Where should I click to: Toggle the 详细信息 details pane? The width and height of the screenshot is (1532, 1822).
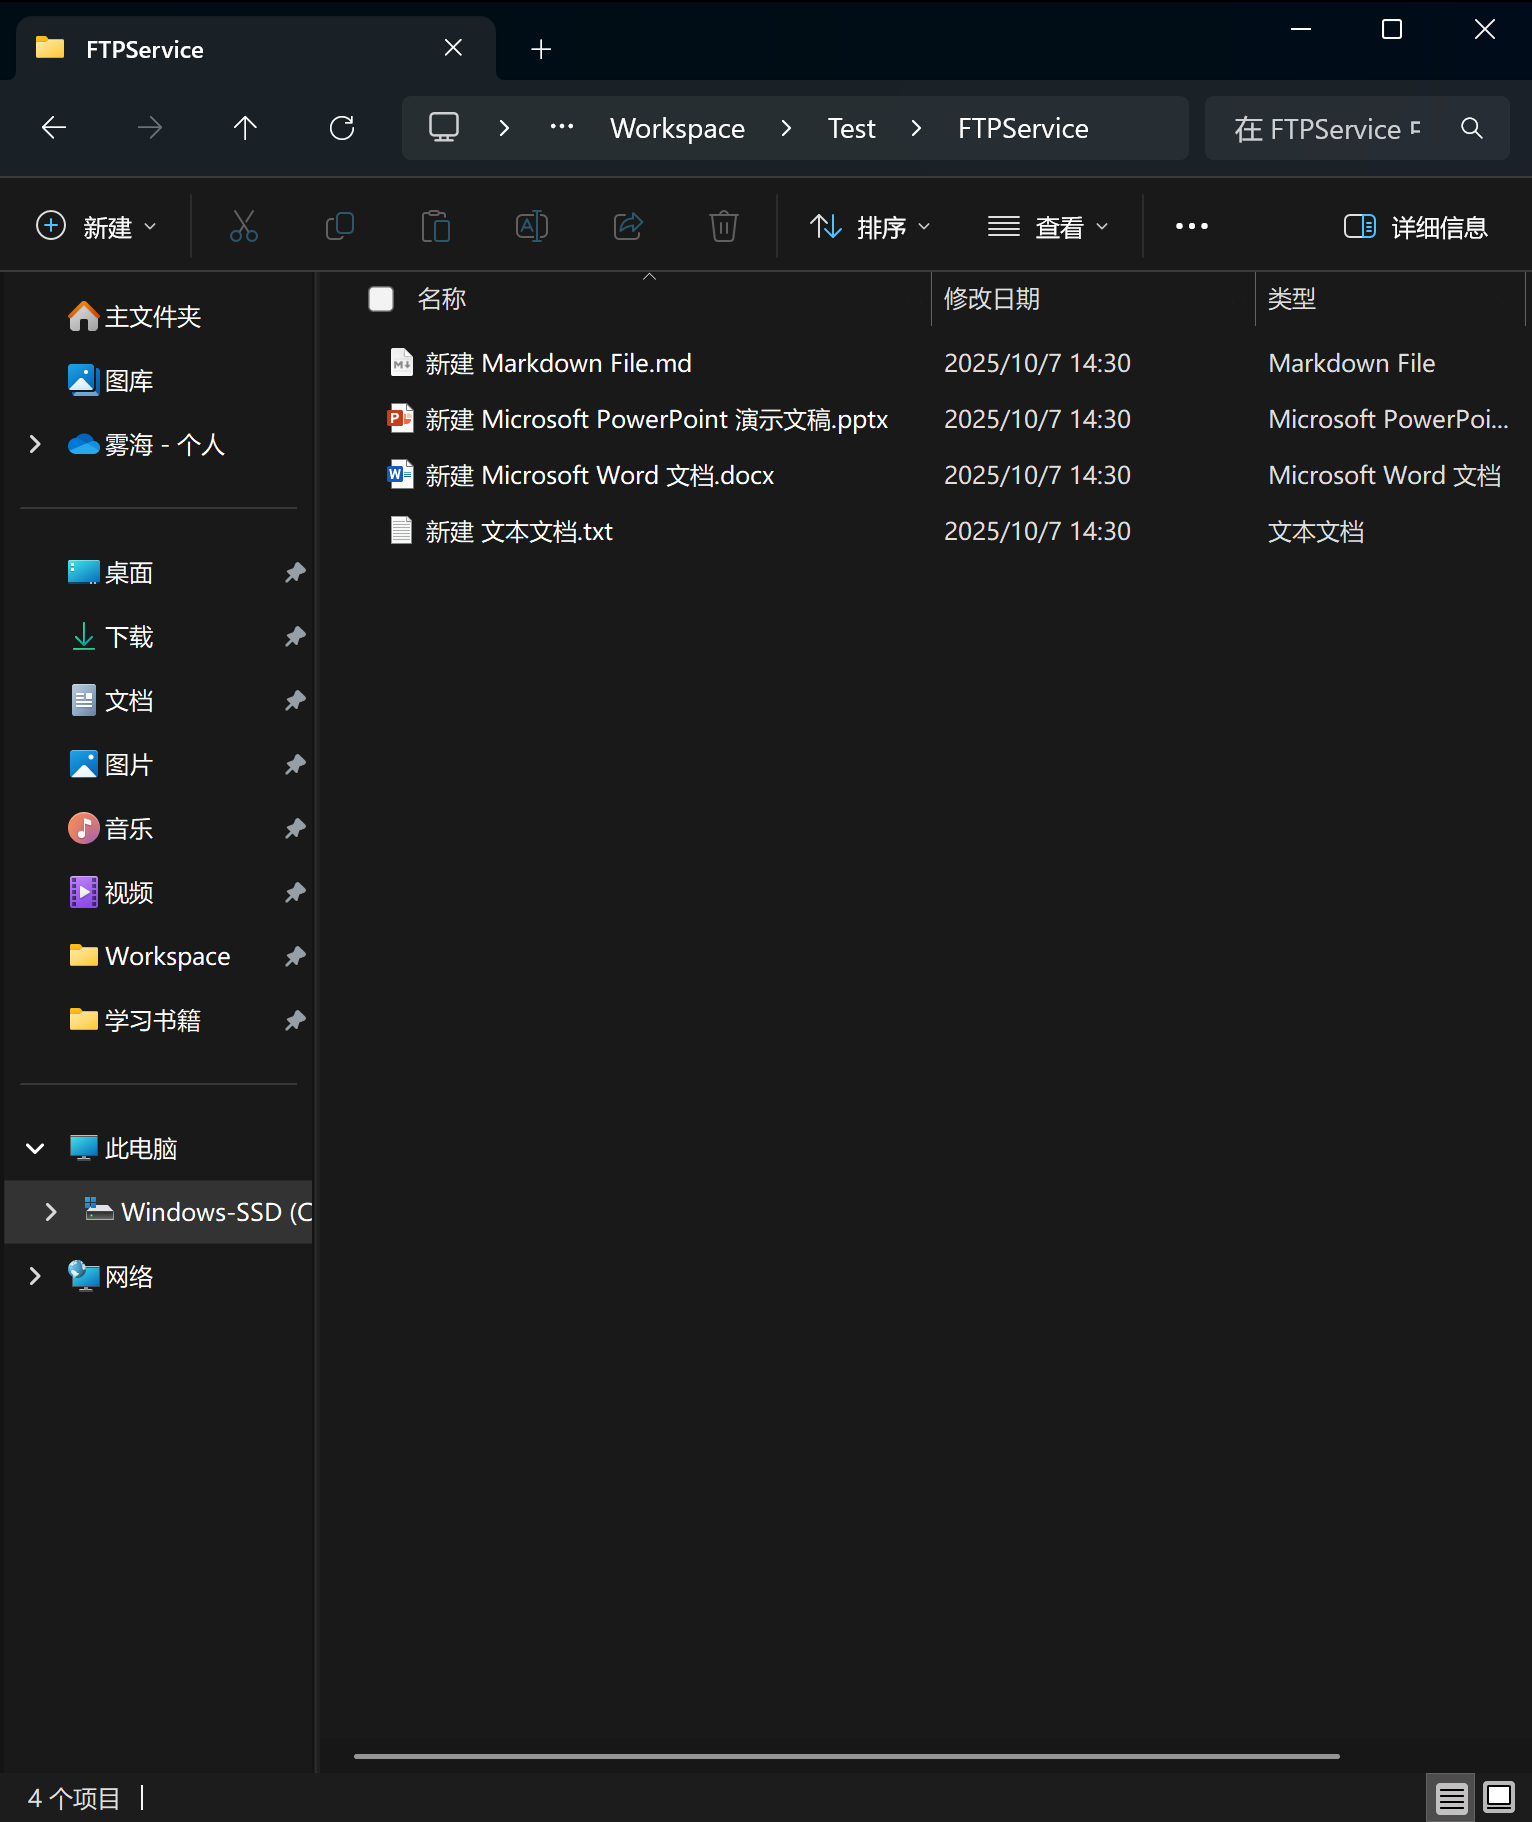[1415, 227]
